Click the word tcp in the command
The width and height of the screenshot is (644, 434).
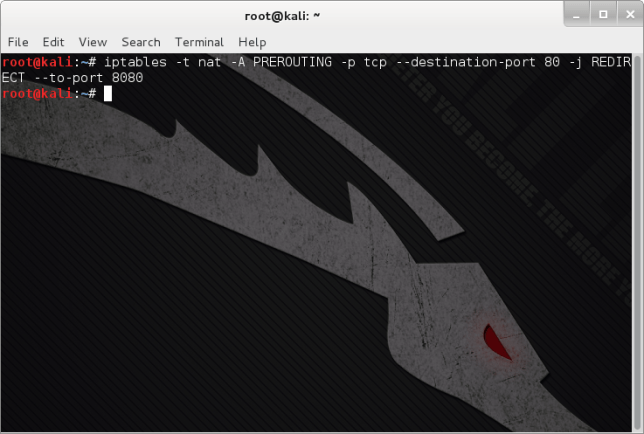coord(375,62)
